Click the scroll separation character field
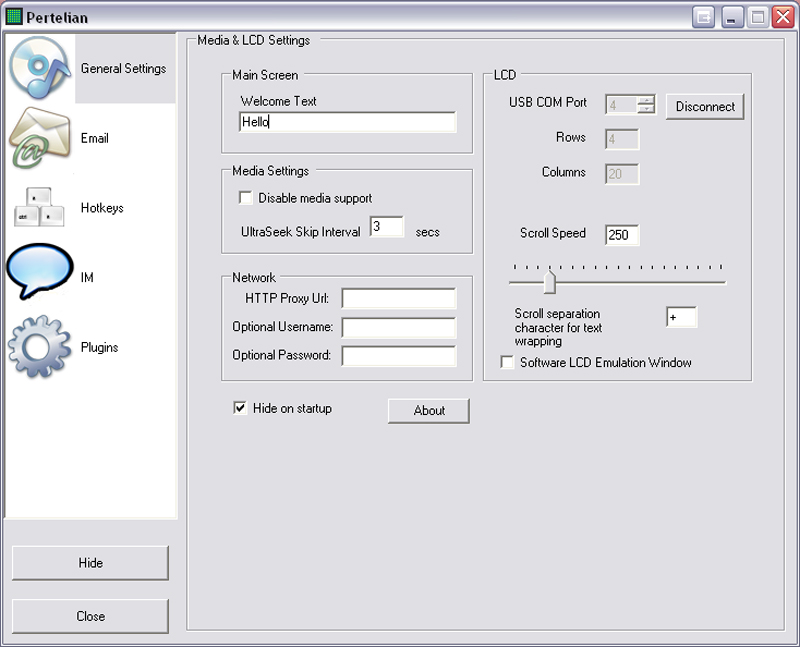800x647 pixels. (x=681, y=317)
